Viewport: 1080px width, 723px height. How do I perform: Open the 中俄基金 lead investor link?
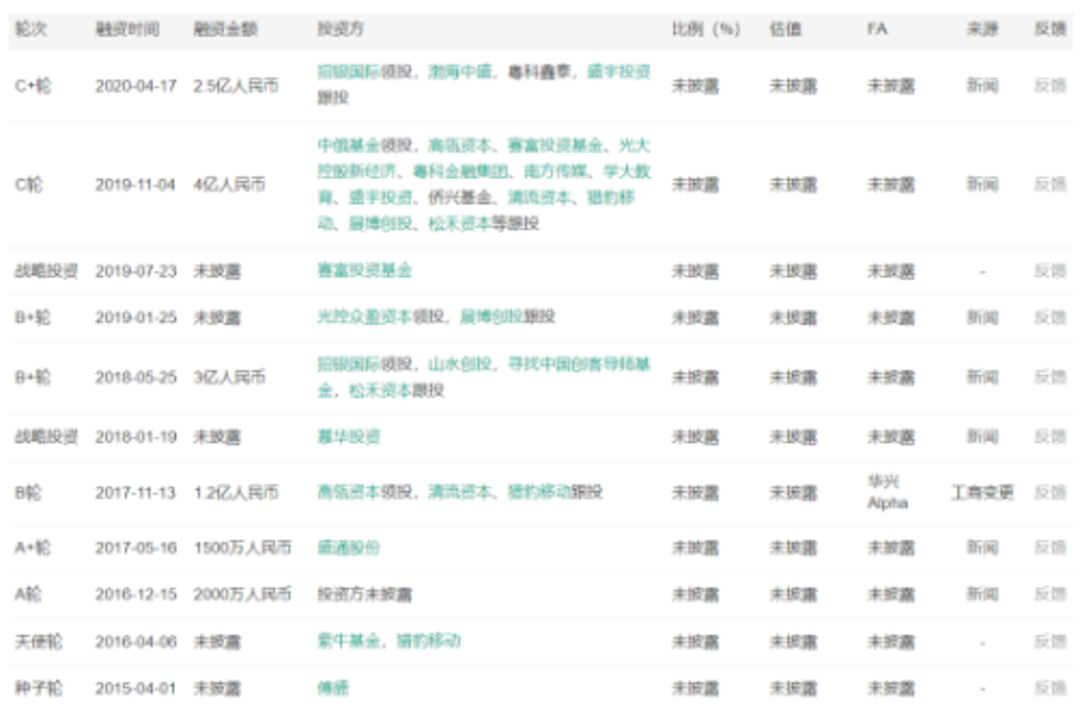[349, 145]
